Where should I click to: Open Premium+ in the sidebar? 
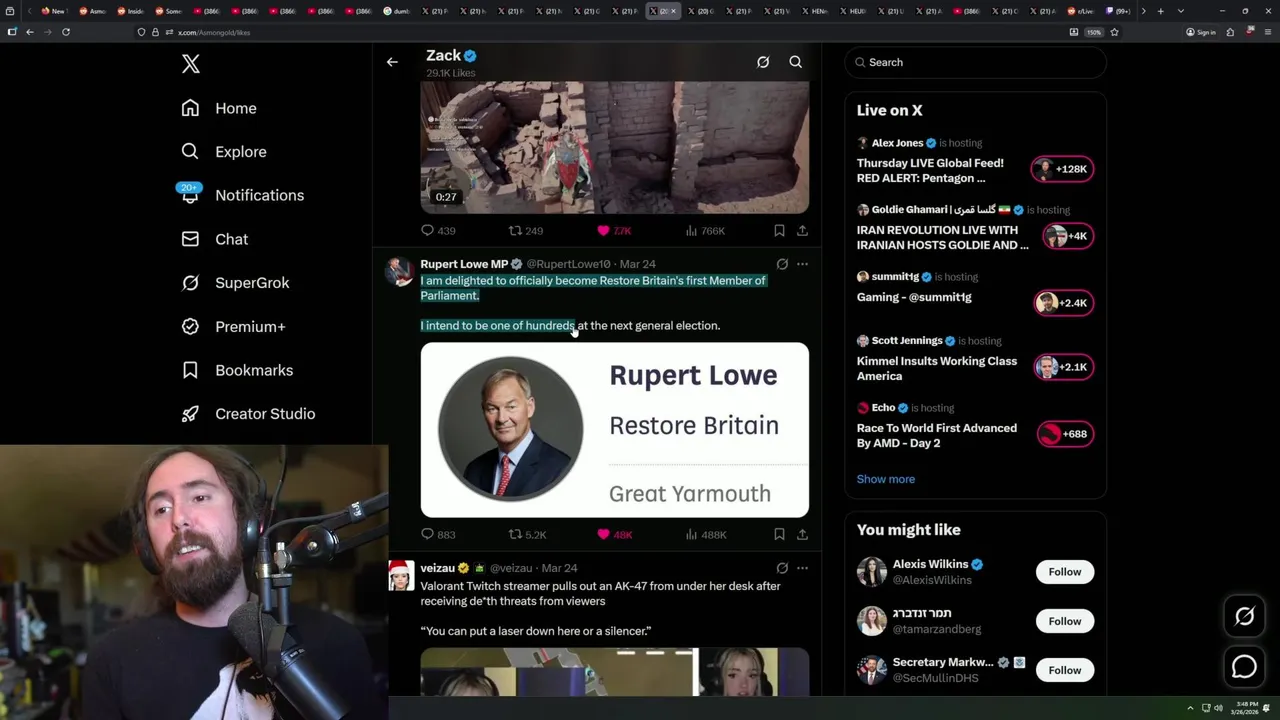click(x=233, y=327)
